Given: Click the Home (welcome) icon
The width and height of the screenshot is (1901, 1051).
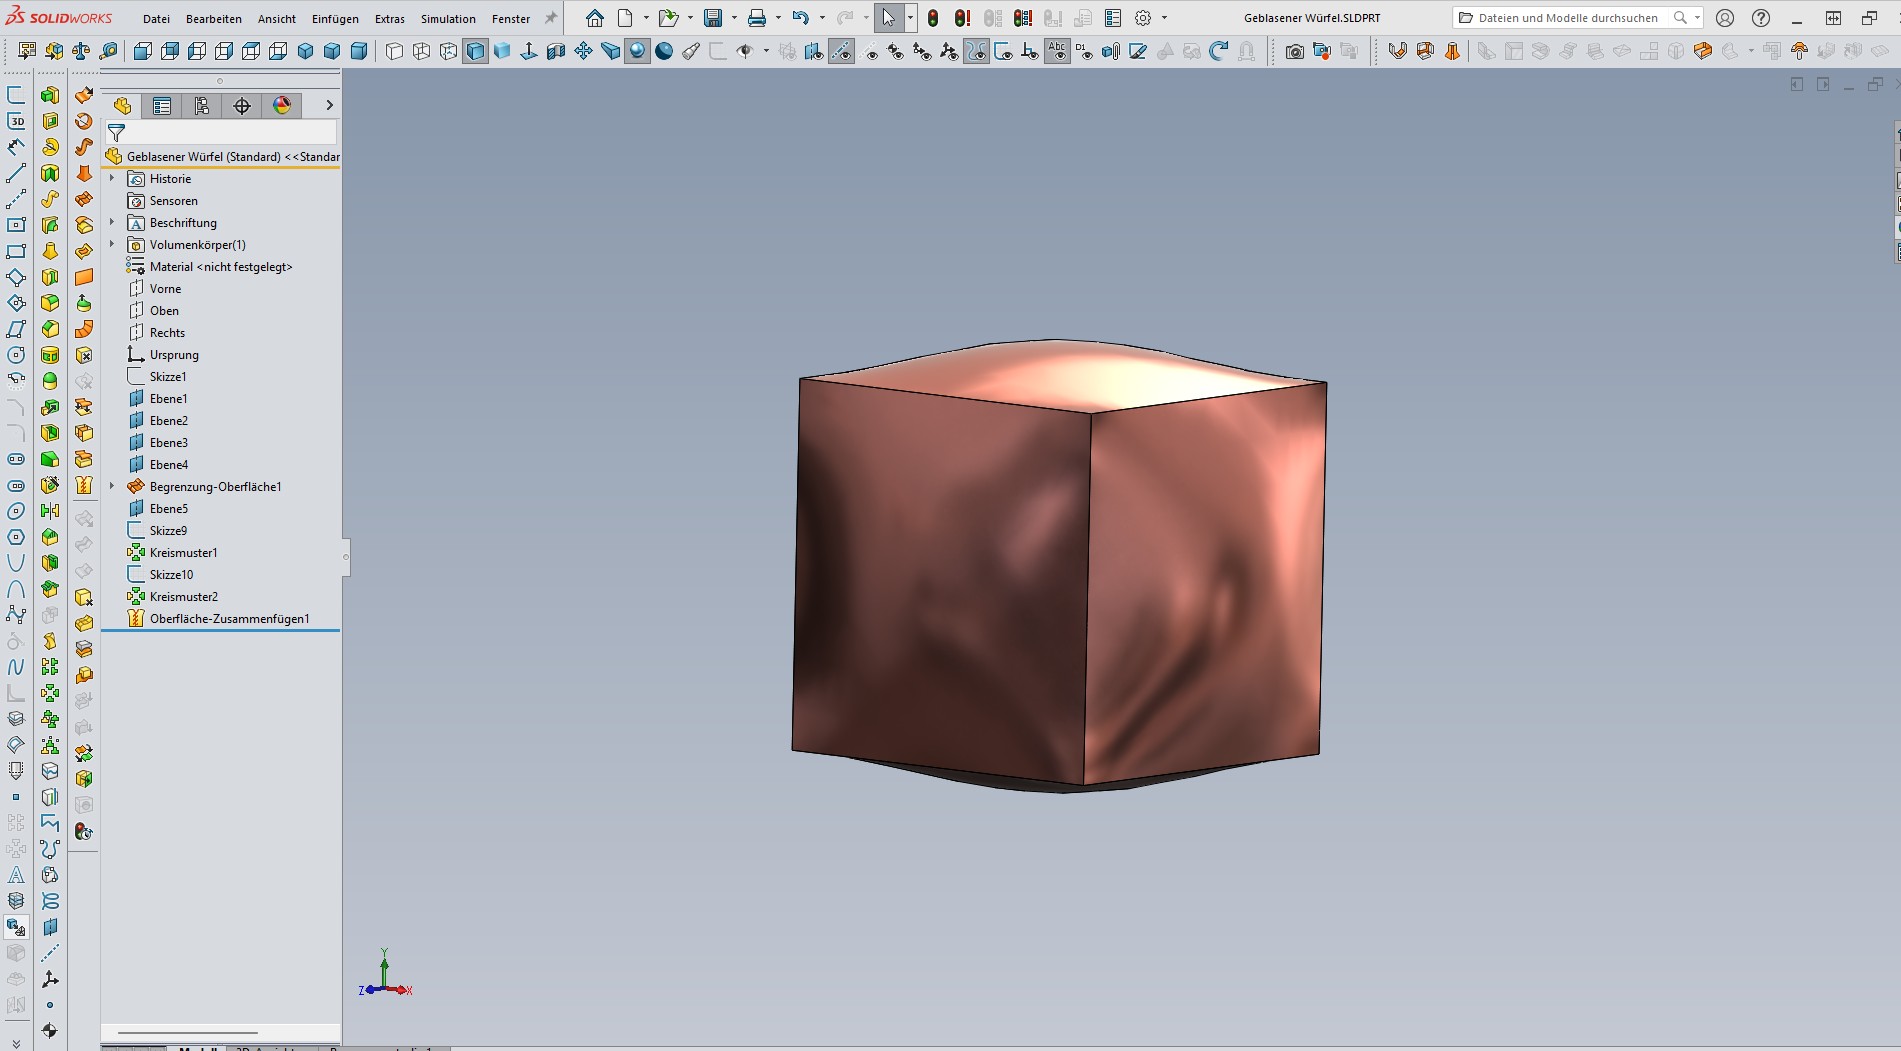Looking at the screenshot, I should click(595, 18).
